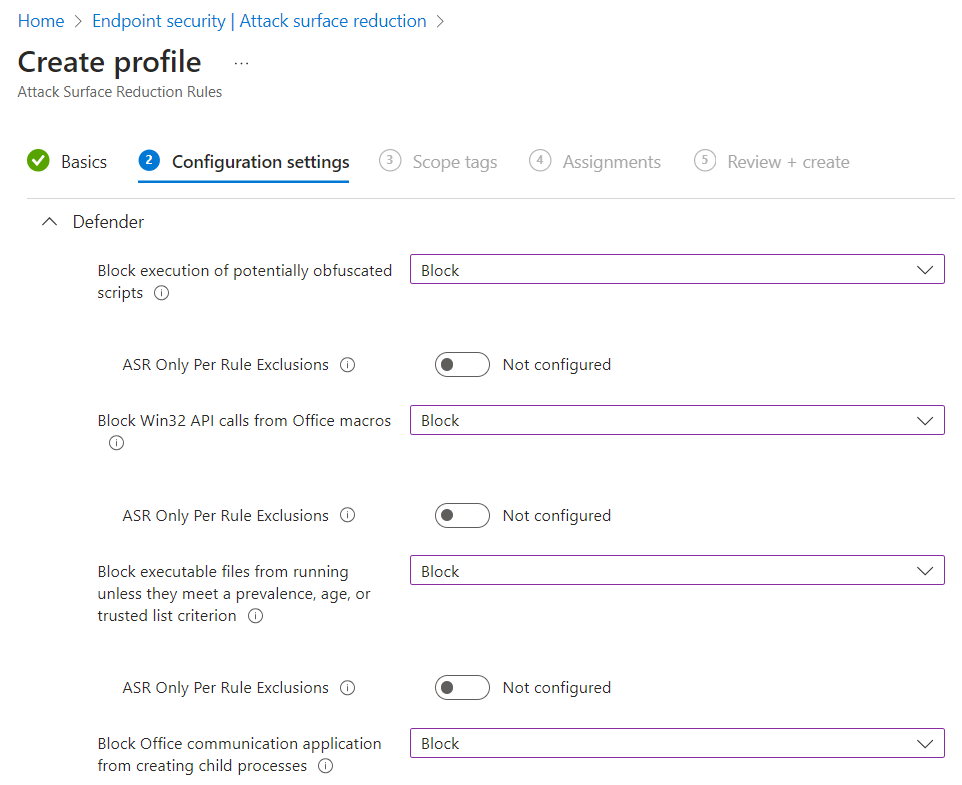Click info icon beside obfuscated scripts setting
Screen dimensions: 962x785
click(162, 294)
